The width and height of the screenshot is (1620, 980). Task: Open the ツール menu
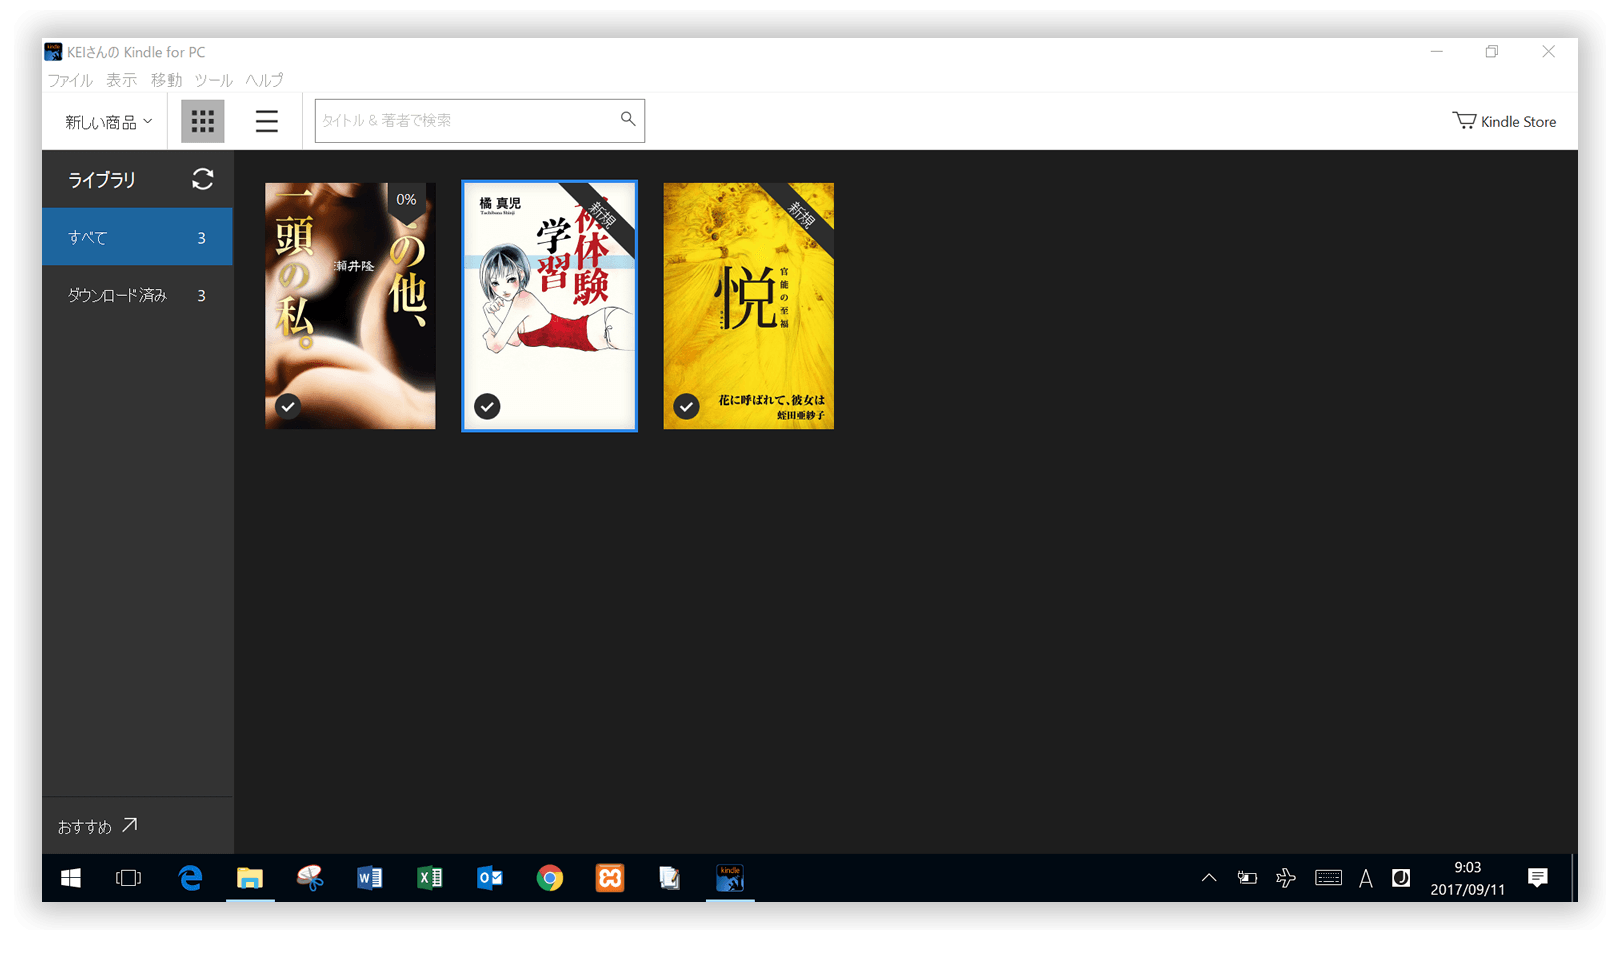pos(213,80)
